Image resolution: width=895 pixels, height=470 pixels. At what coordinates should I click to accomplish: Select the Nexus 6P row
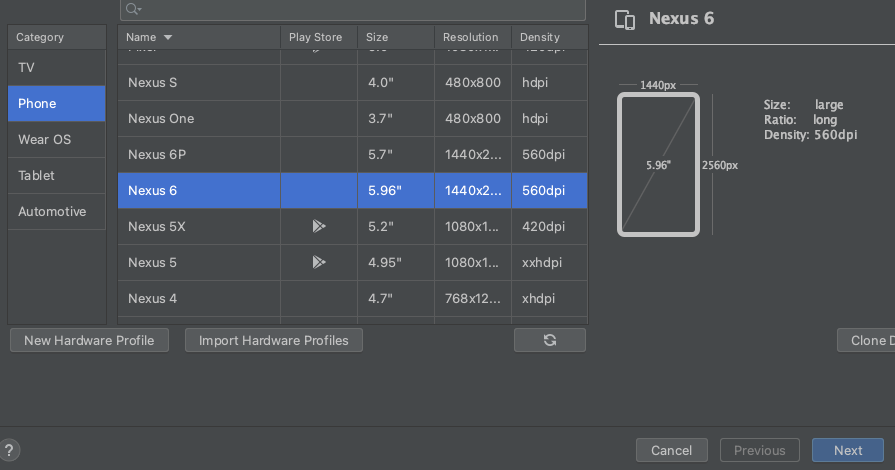click(x=353, y=154)
